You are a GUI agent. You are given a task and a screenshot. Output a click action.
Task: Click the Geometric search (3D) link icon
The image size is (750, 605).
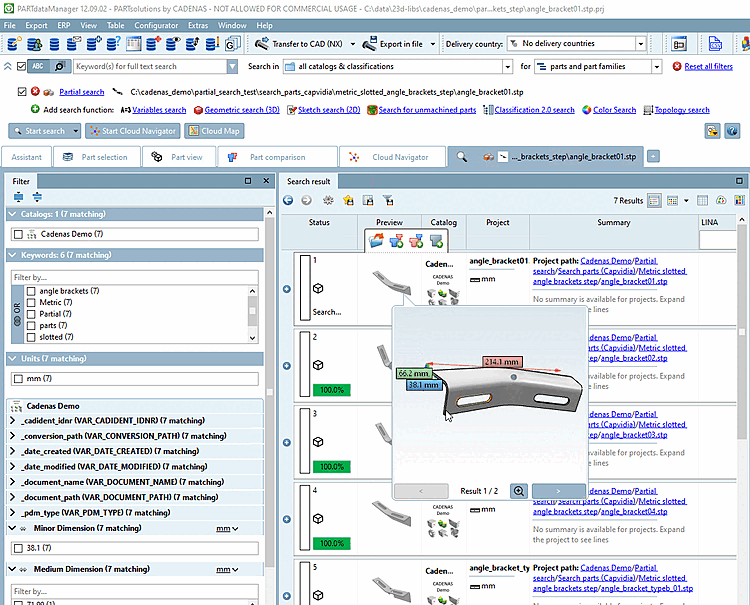(198, 110)
